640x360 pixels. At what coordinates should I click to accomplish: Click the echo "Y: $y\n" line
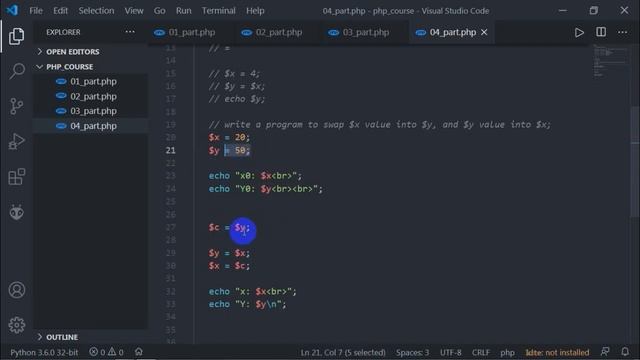[248, 304]
